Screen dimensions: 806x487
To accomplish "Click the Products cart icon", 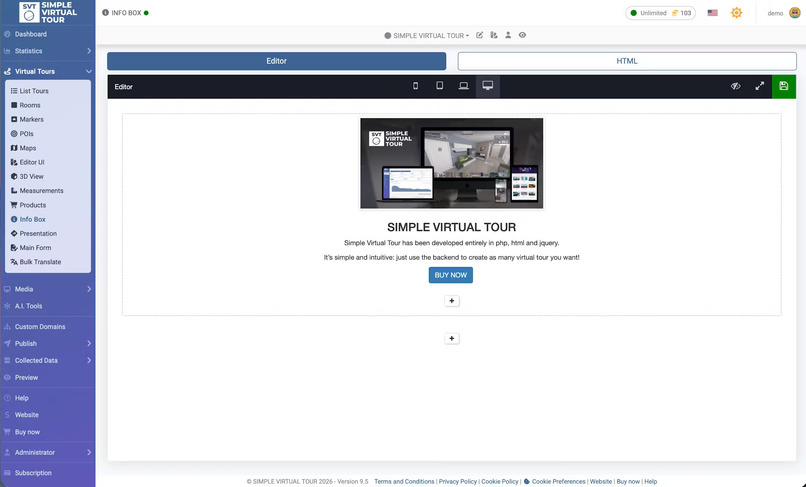I will coord(14,205).
